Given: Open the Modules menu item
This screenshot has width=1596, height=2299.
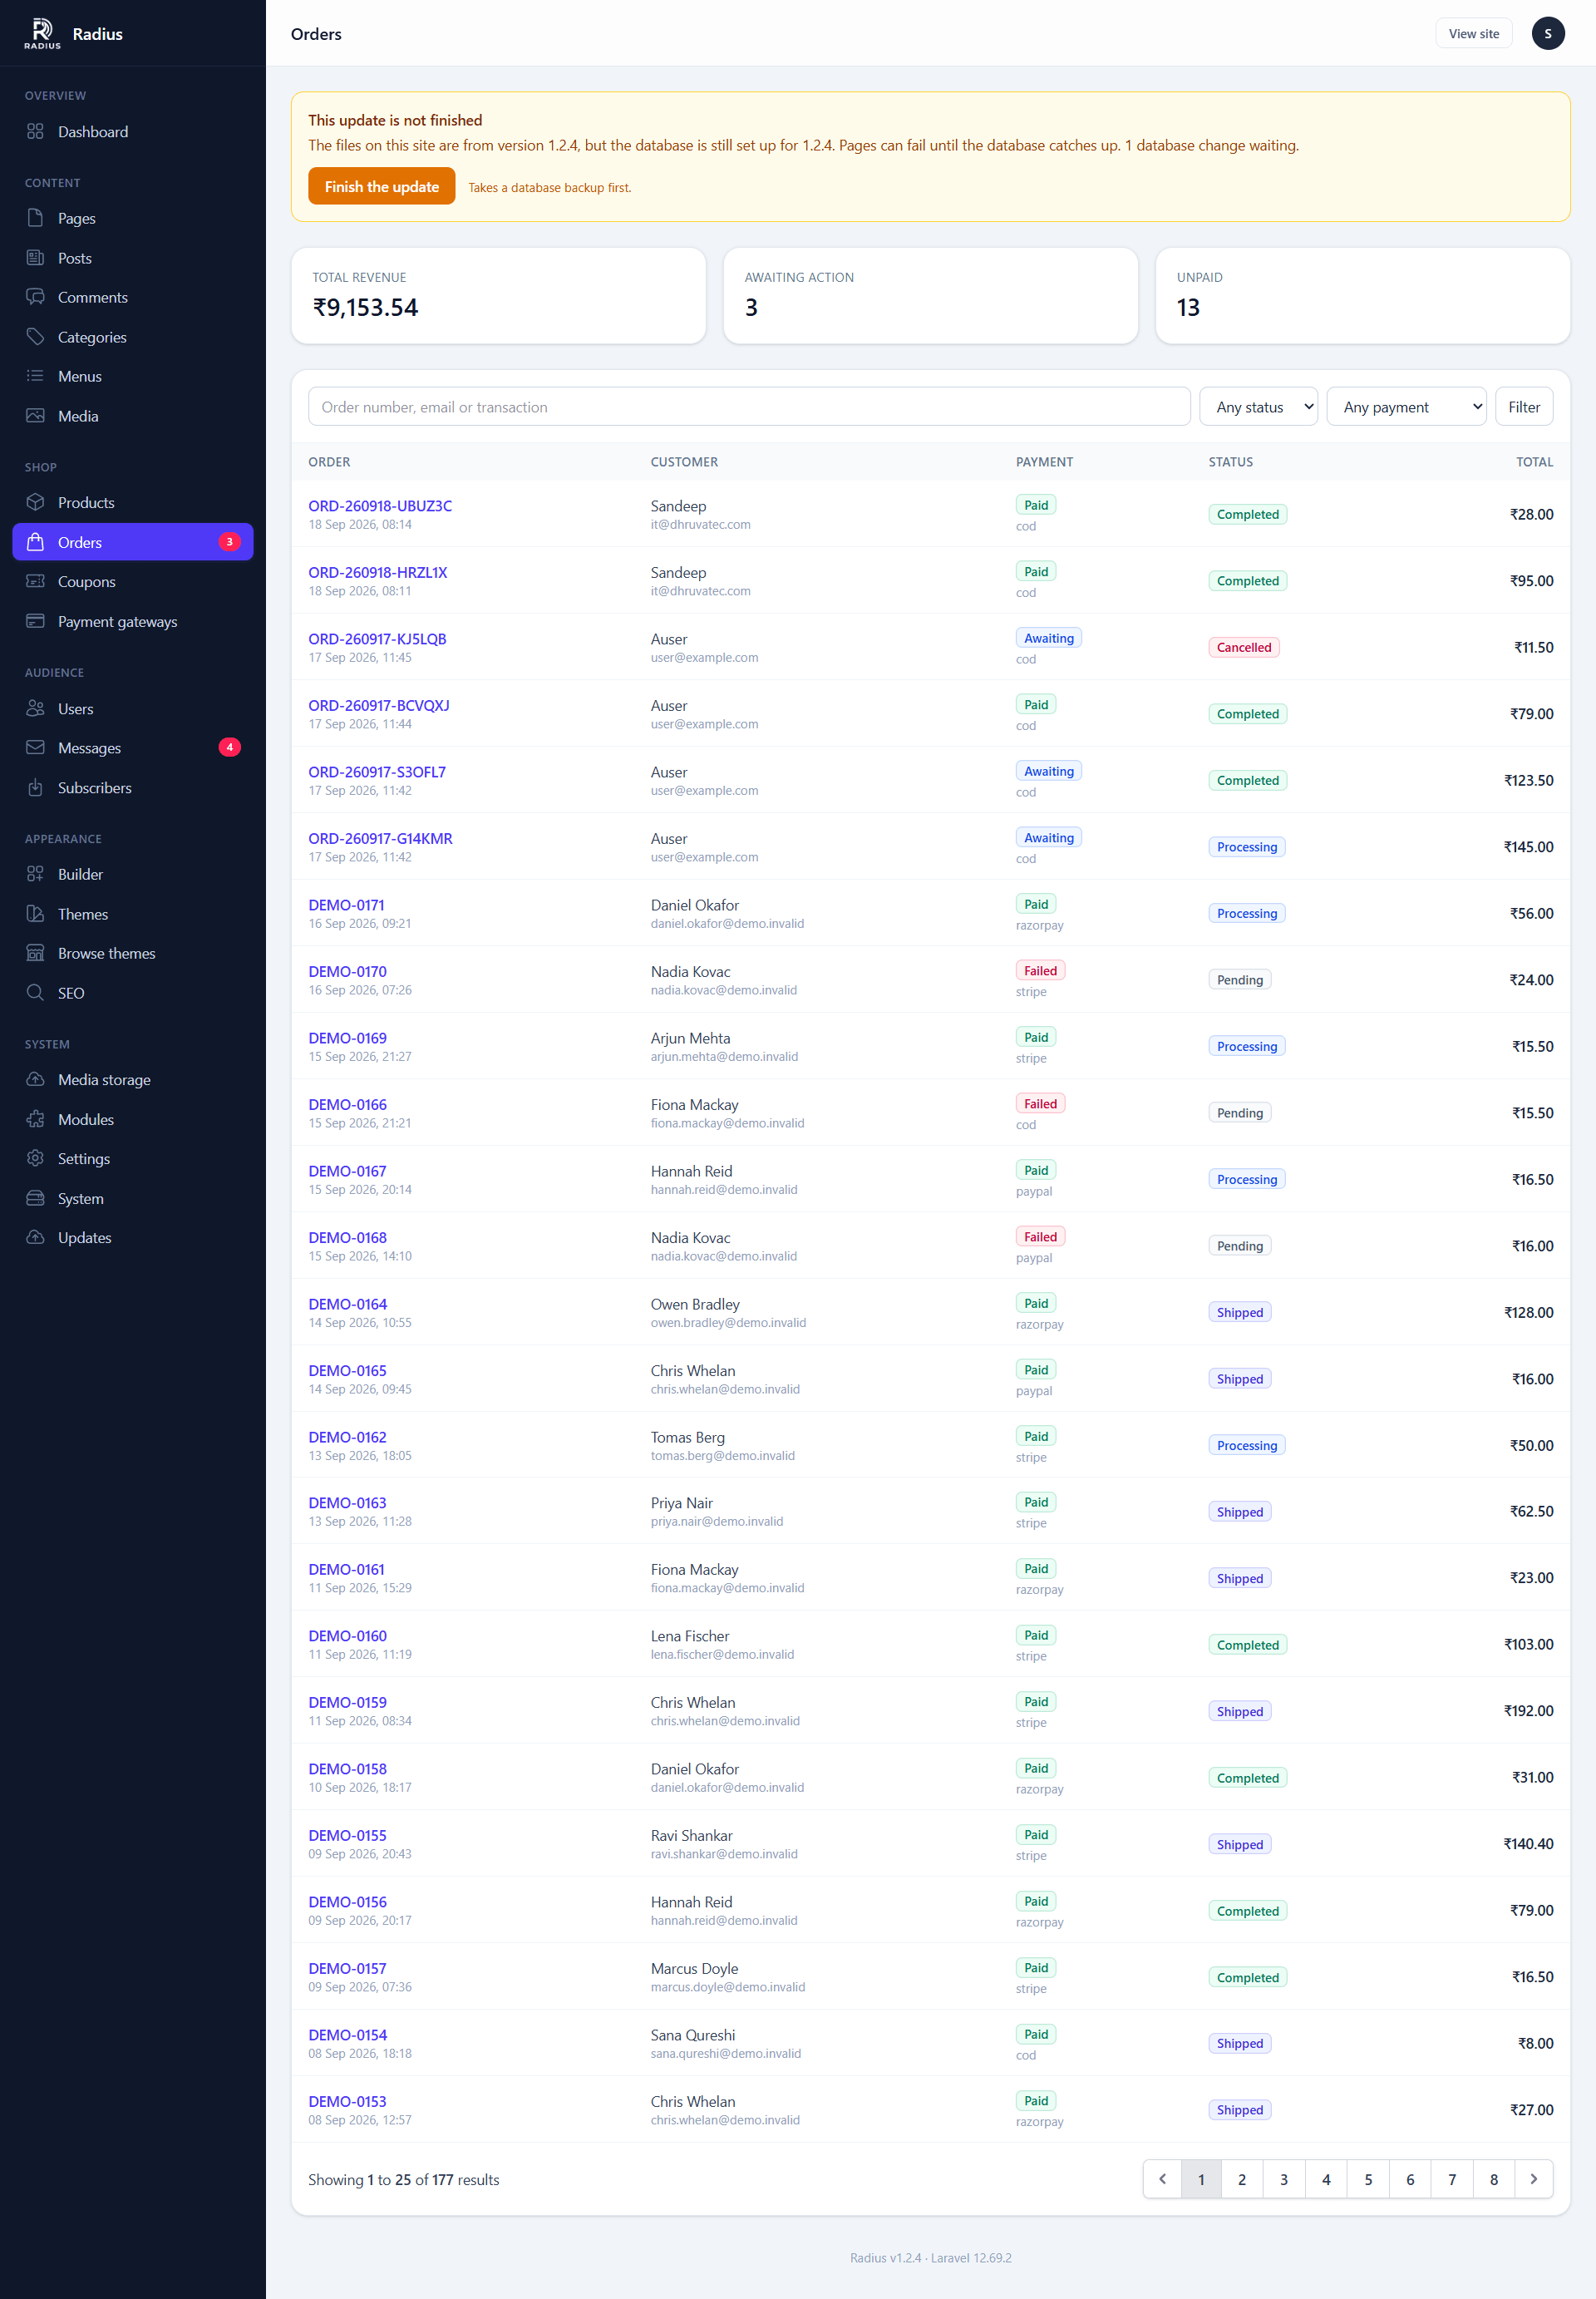Looking at the screenshot, I should pyautogui.click(x=133, y=1119).
